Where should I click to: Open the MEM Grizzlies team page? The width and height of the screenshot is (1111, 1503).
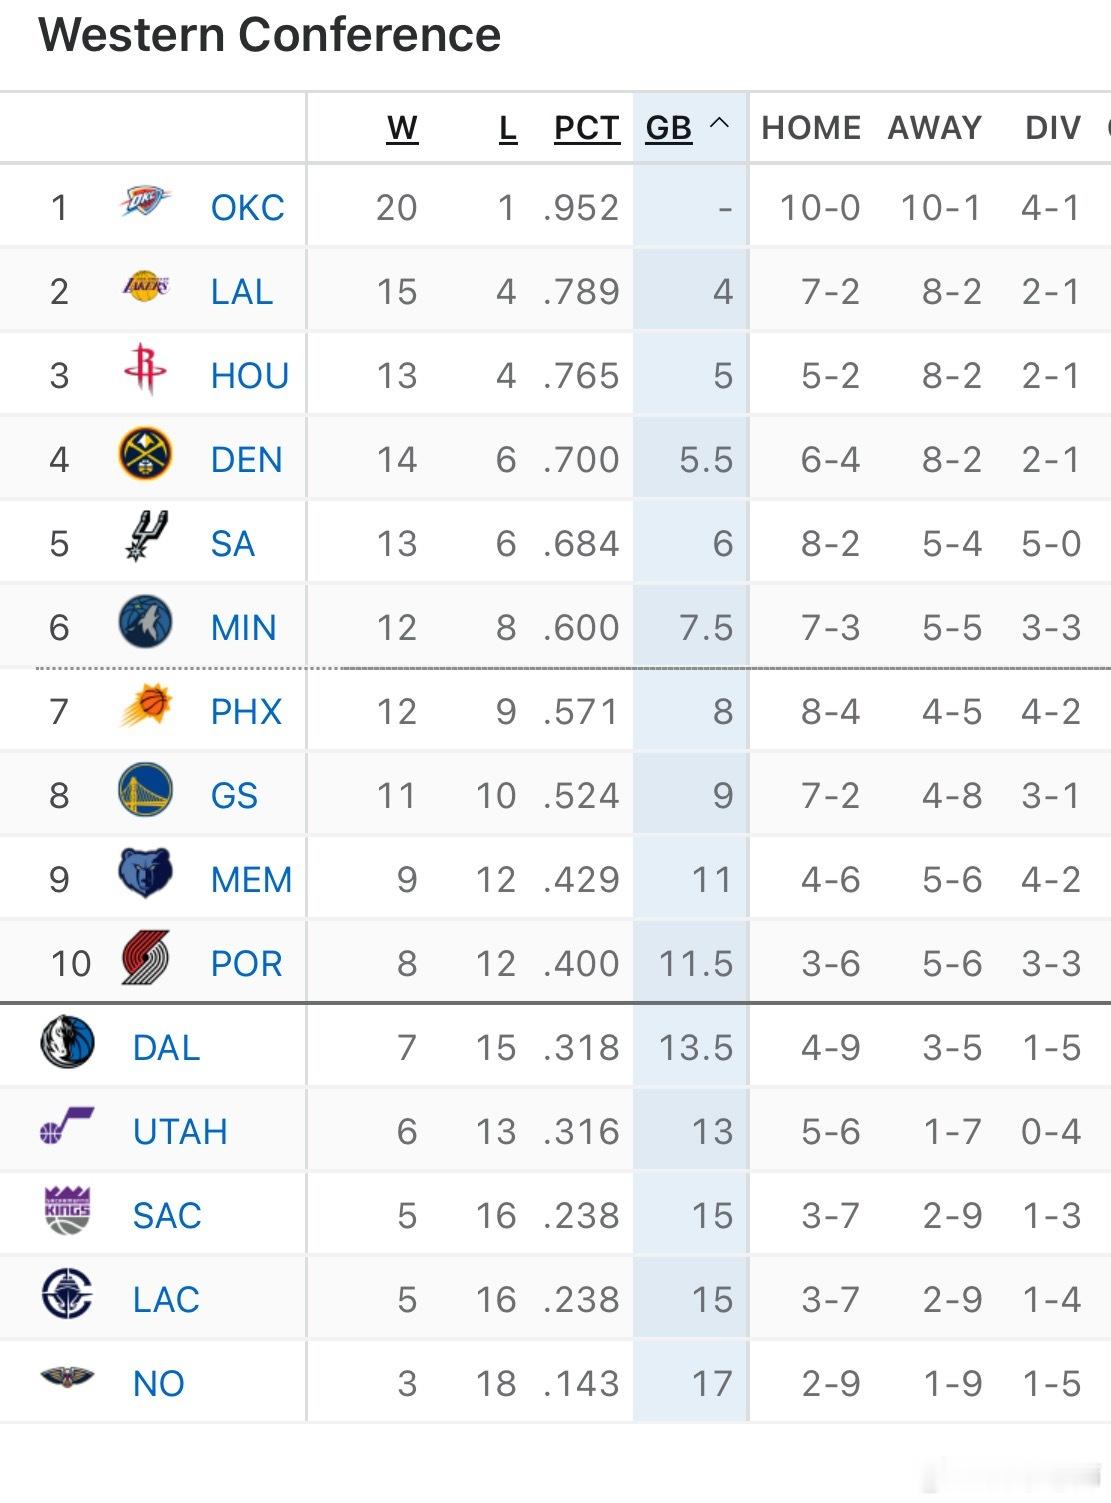point(249,879)
